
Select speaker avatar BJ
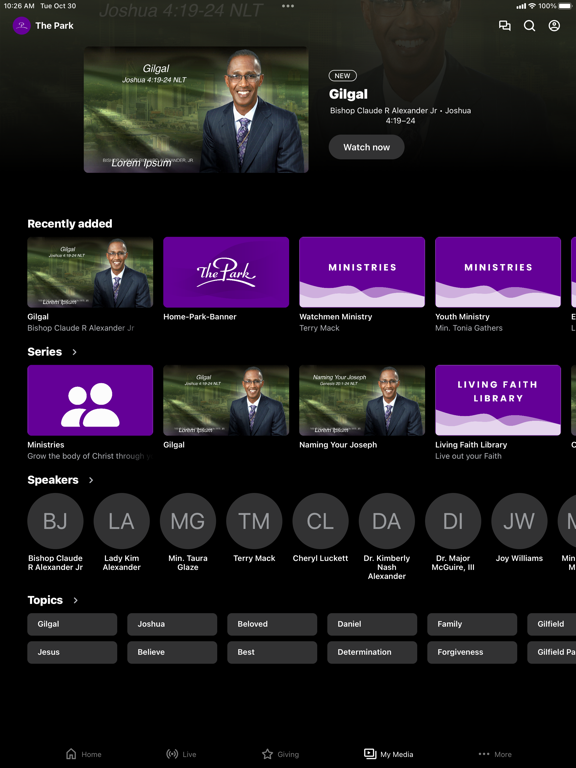55,521
